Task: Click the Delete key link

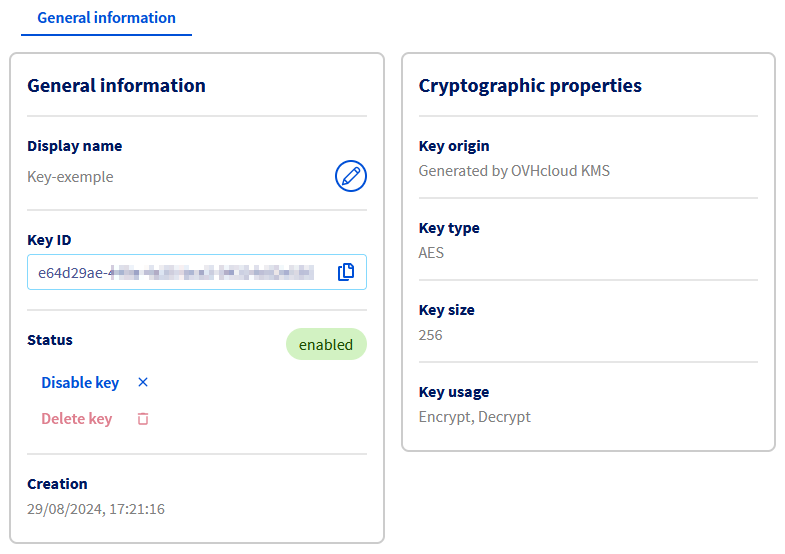Action: 76,419
